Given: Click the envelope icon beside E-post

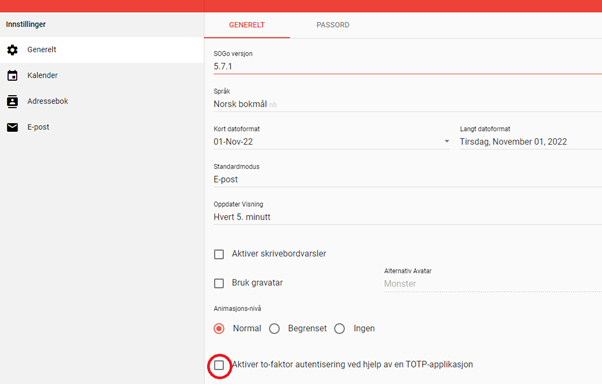Looking at the screenshot, I should coord(12,127).
